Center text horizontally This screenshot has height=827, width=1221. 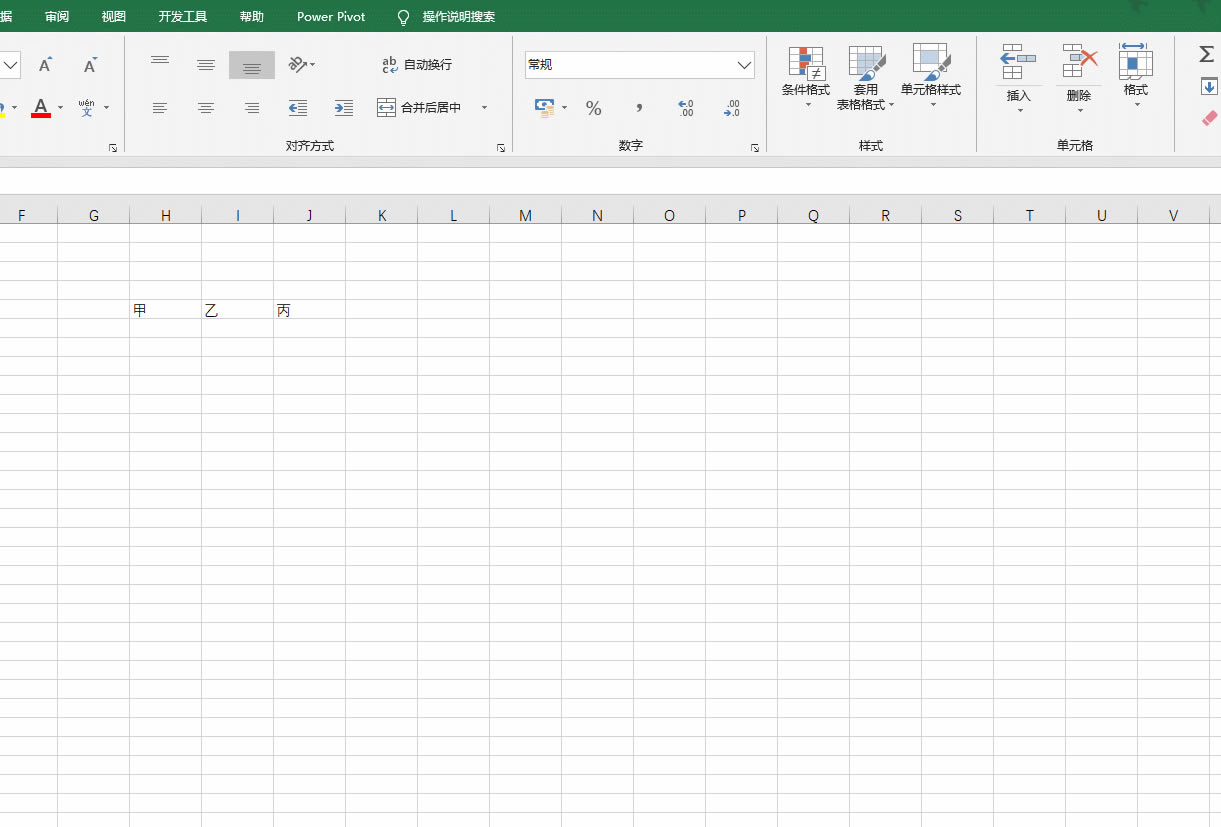tap(206, 107)
